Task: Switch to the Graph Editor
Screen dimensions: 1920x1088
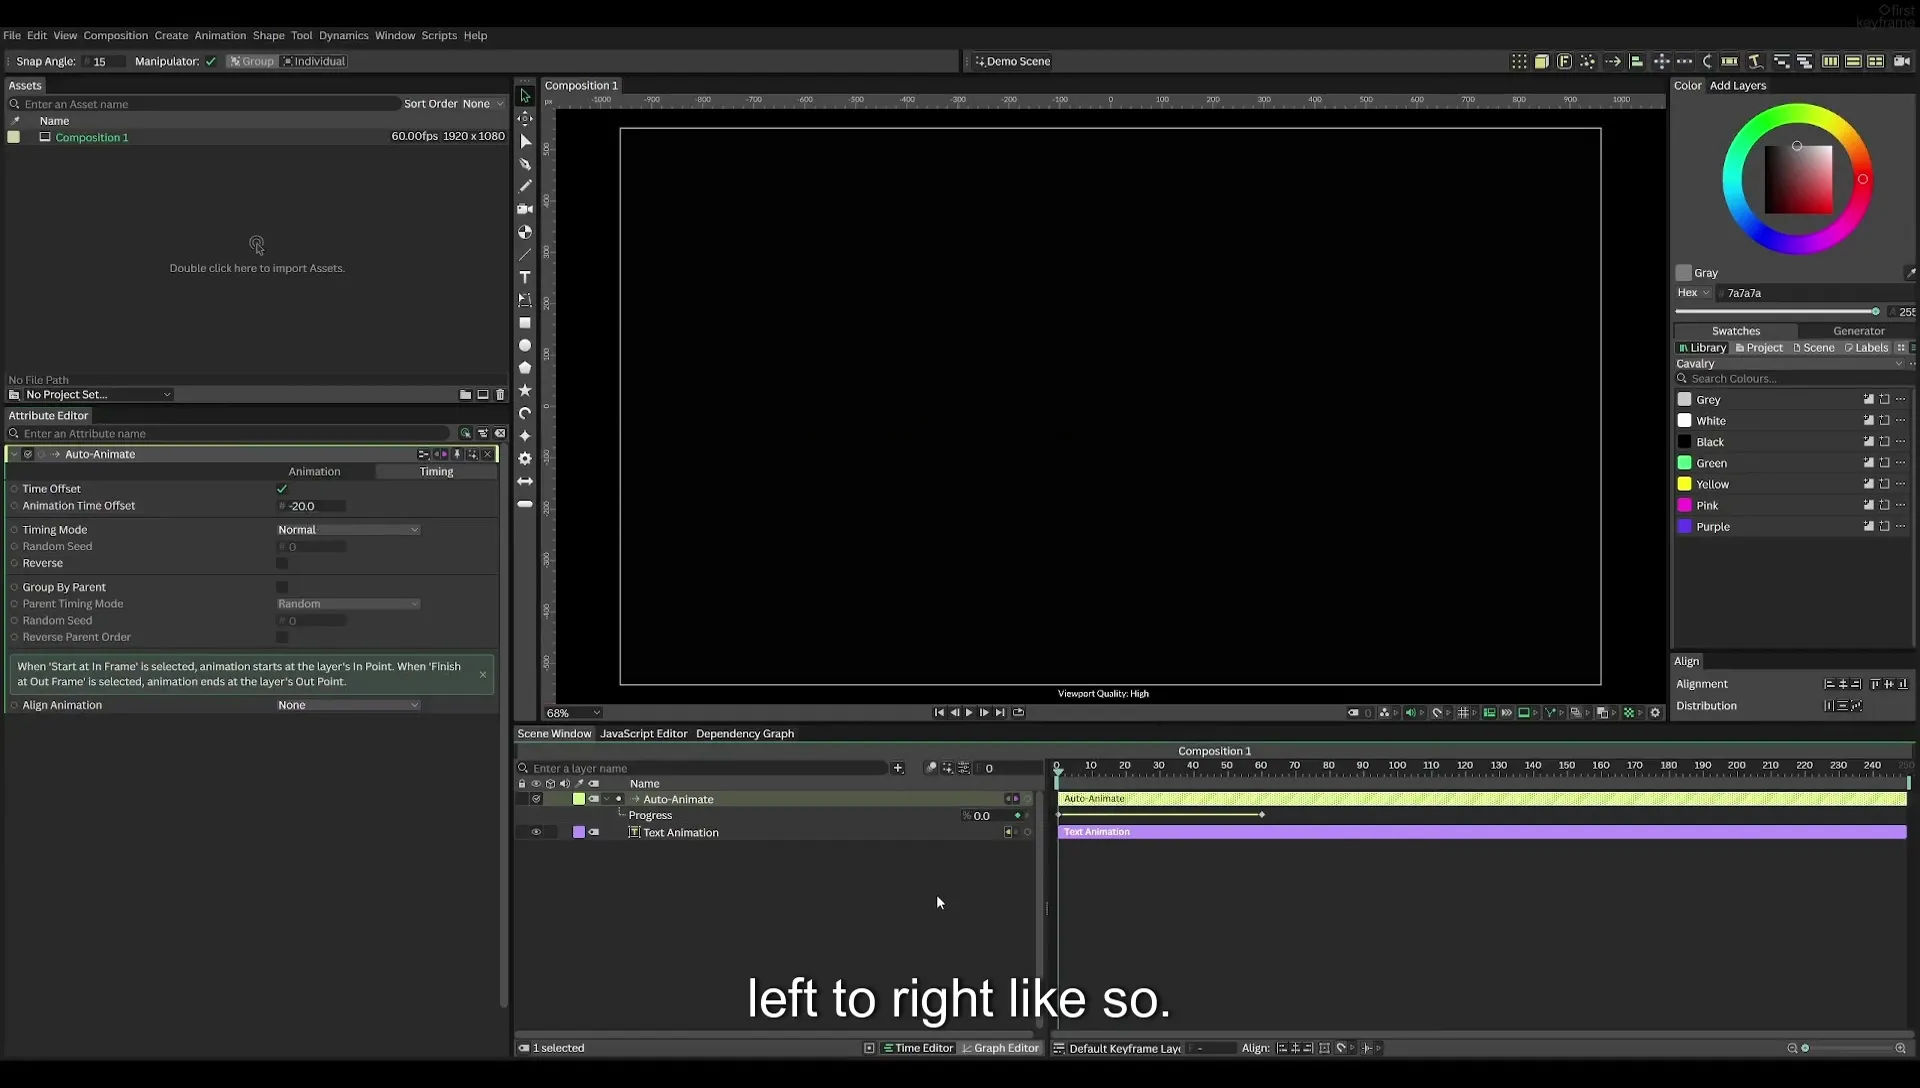Action: coord(1000,1048)
